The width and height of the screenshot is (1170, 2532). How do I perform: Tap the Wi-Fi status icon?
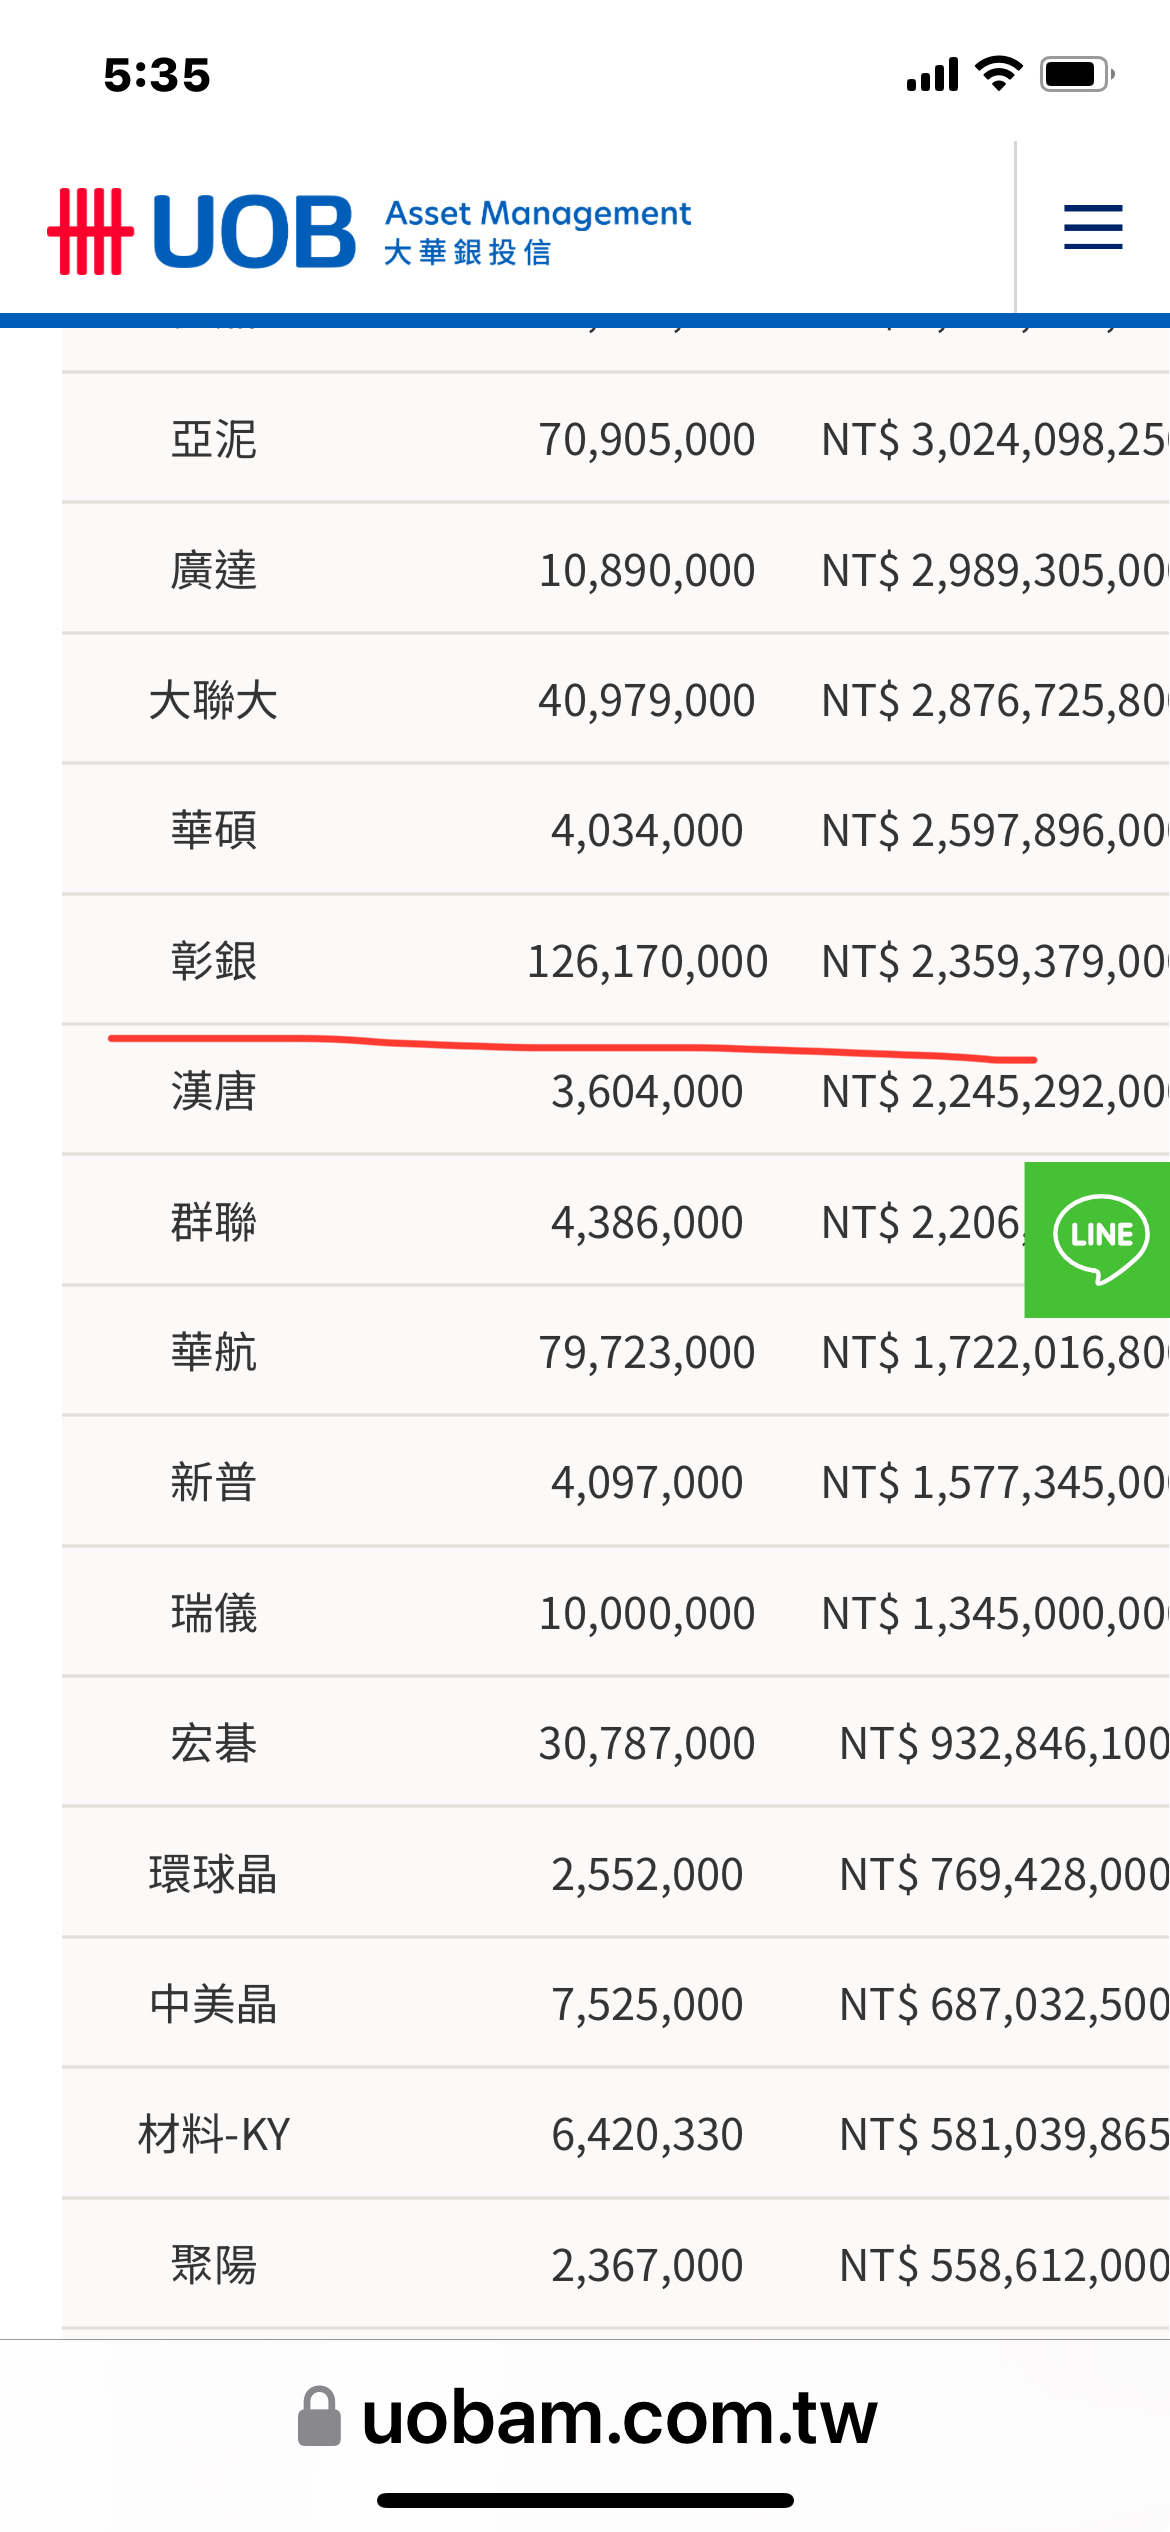[x=998, y=74]
